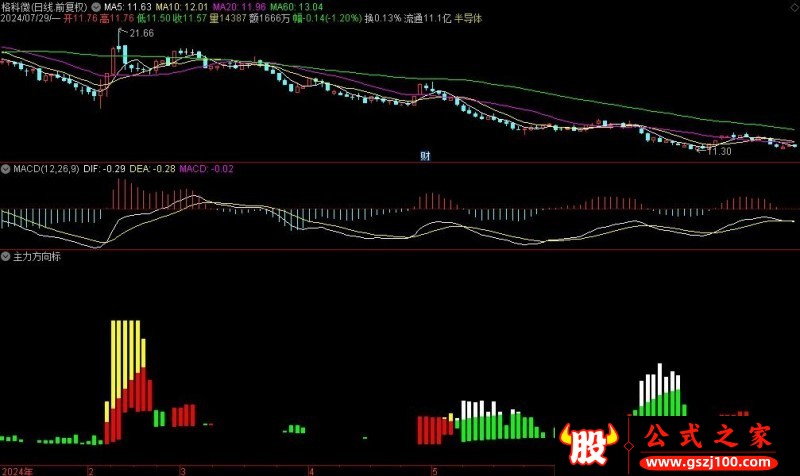Viewport: 800px width, 476px height.
Task: Click the 主力方向标 indicator name
Action: (x=36, y=256)
